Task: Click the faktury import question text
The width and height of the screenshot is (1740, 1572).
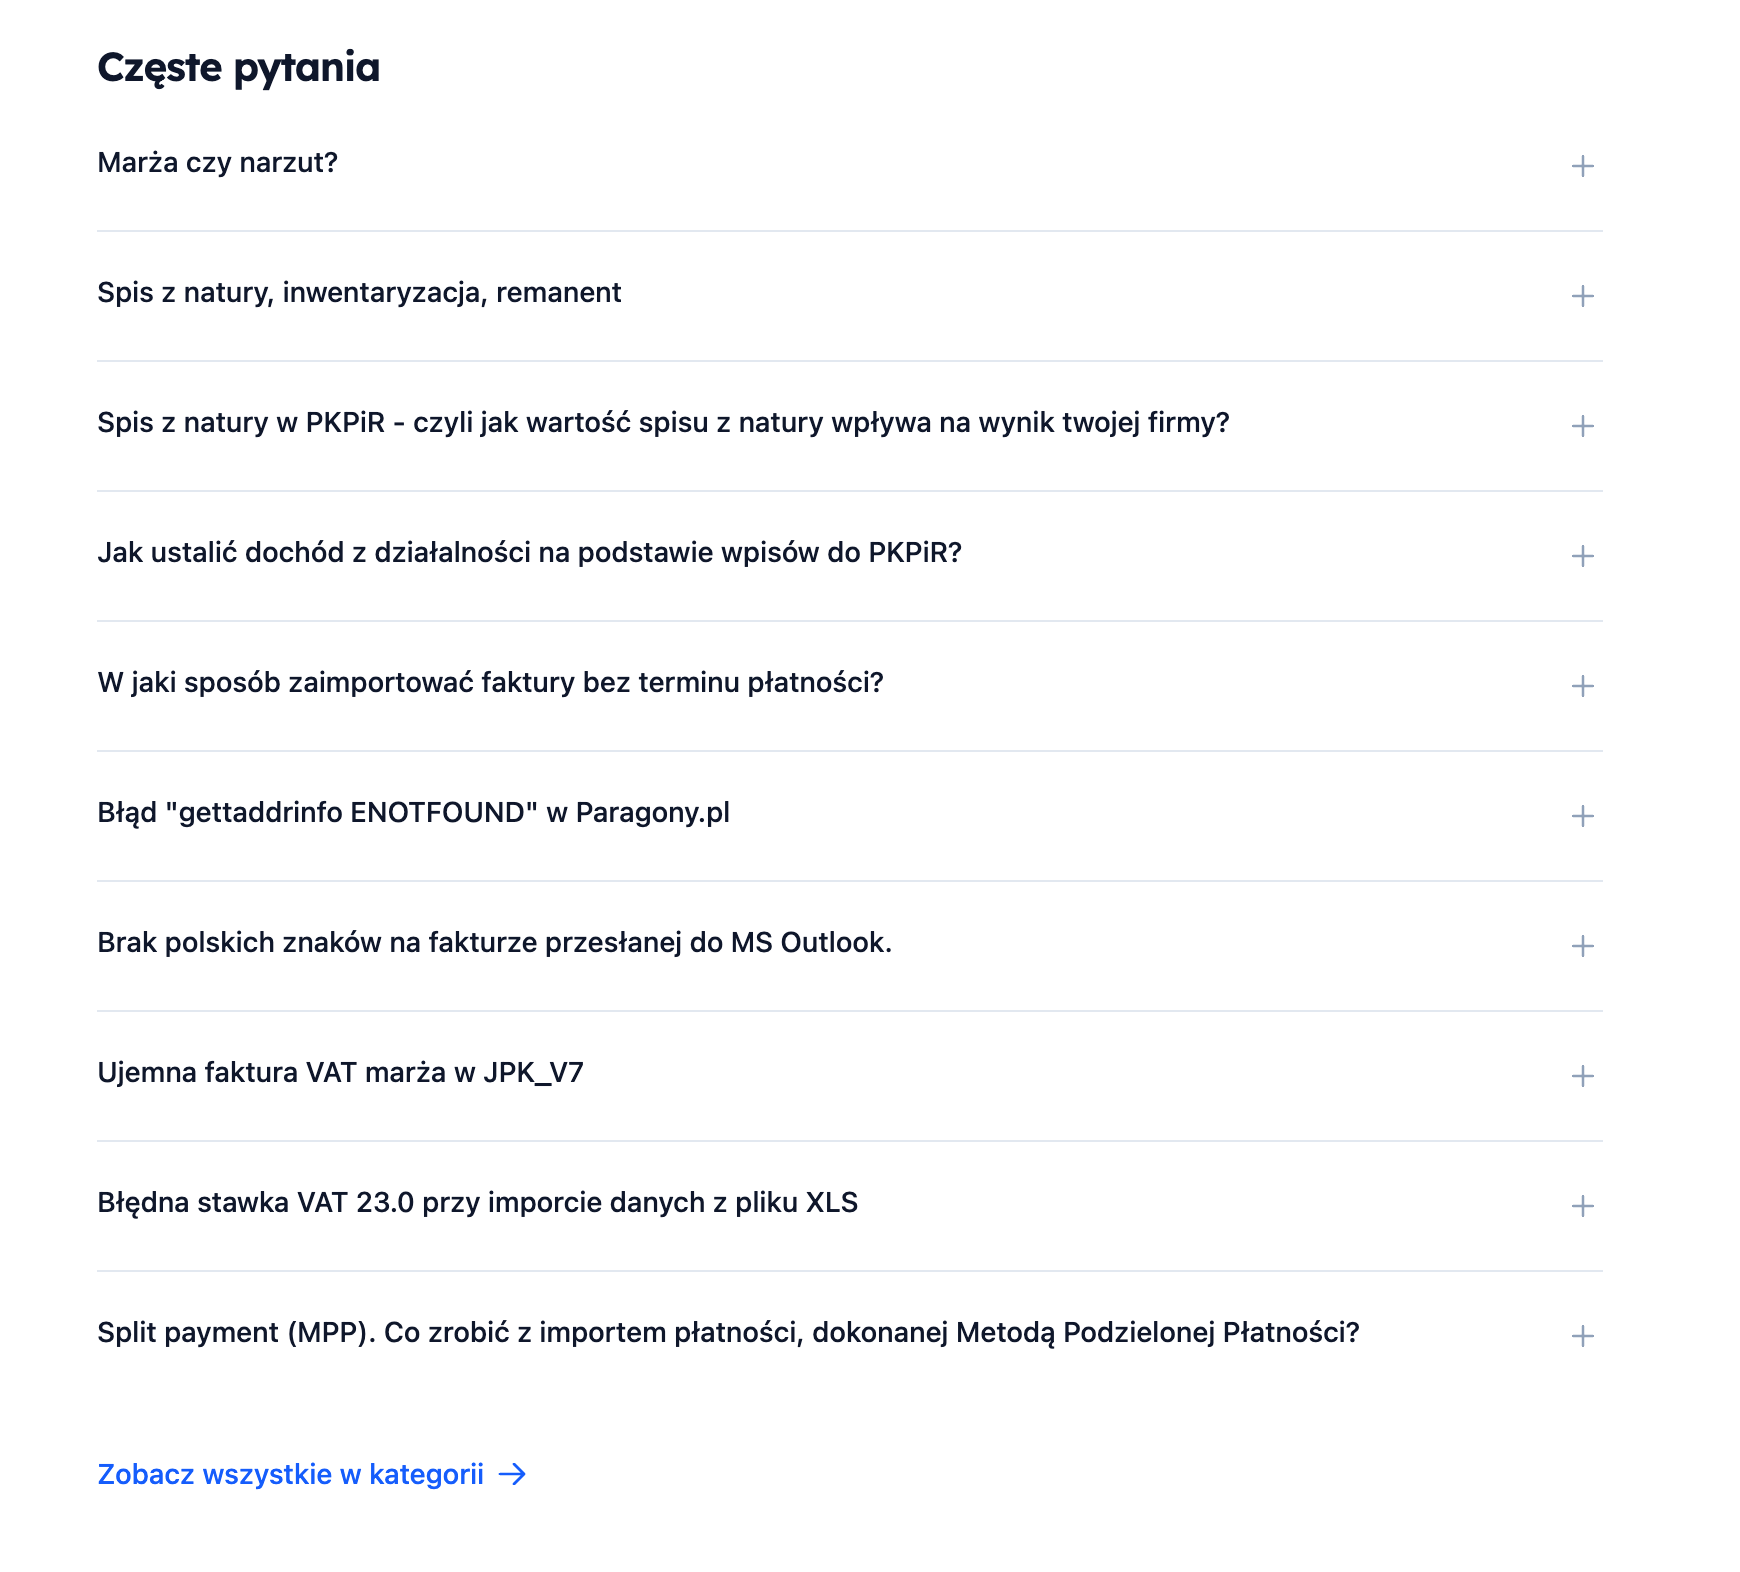Action: click(x=491, y=682)
